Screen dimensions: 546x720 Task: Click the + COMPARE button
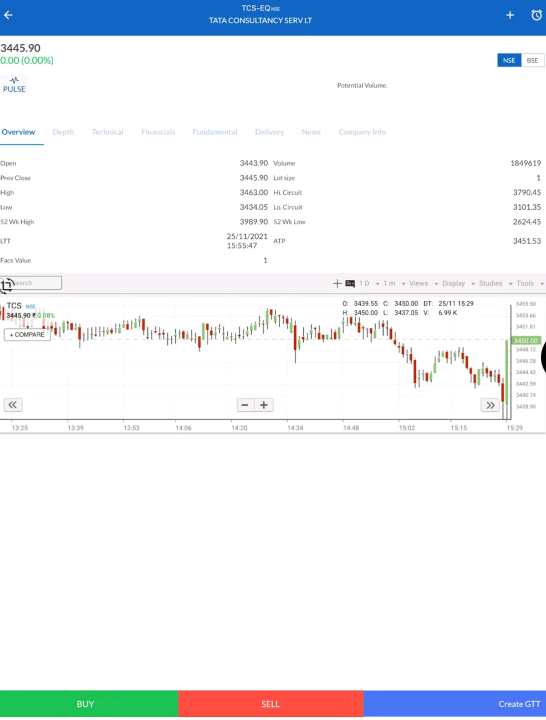pos(27,335)
